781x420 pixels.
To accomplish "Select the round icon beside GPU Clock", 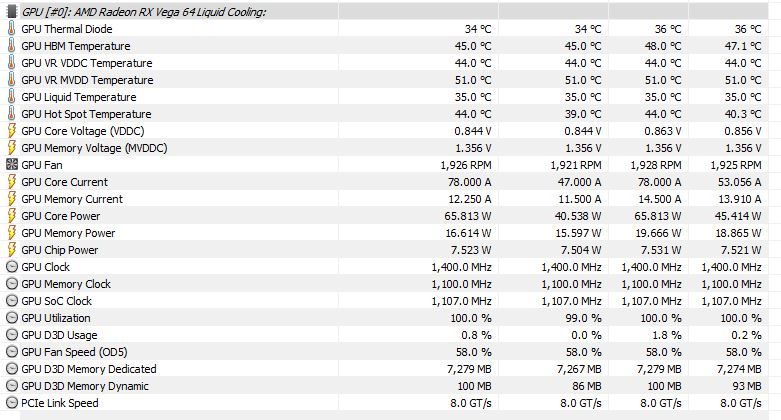I will click(12, 267).
